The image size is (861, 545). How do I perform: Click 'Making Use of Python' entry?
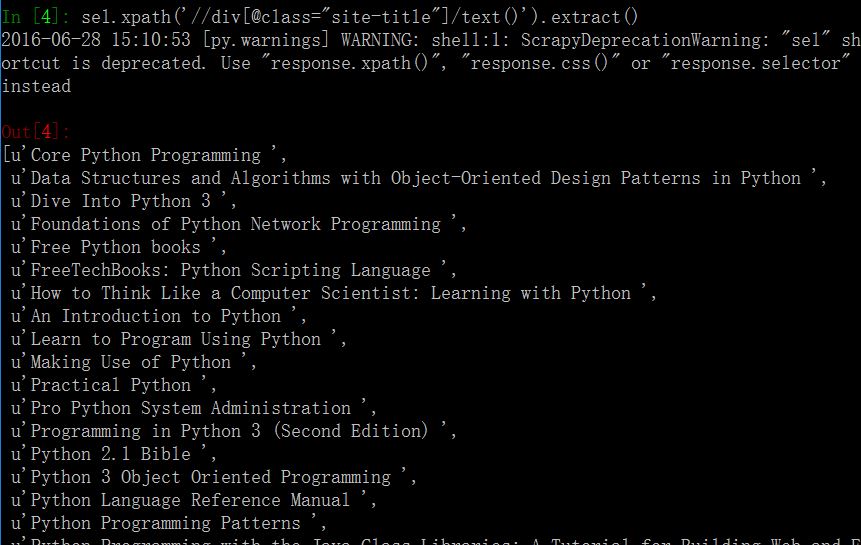coord(131,362)
